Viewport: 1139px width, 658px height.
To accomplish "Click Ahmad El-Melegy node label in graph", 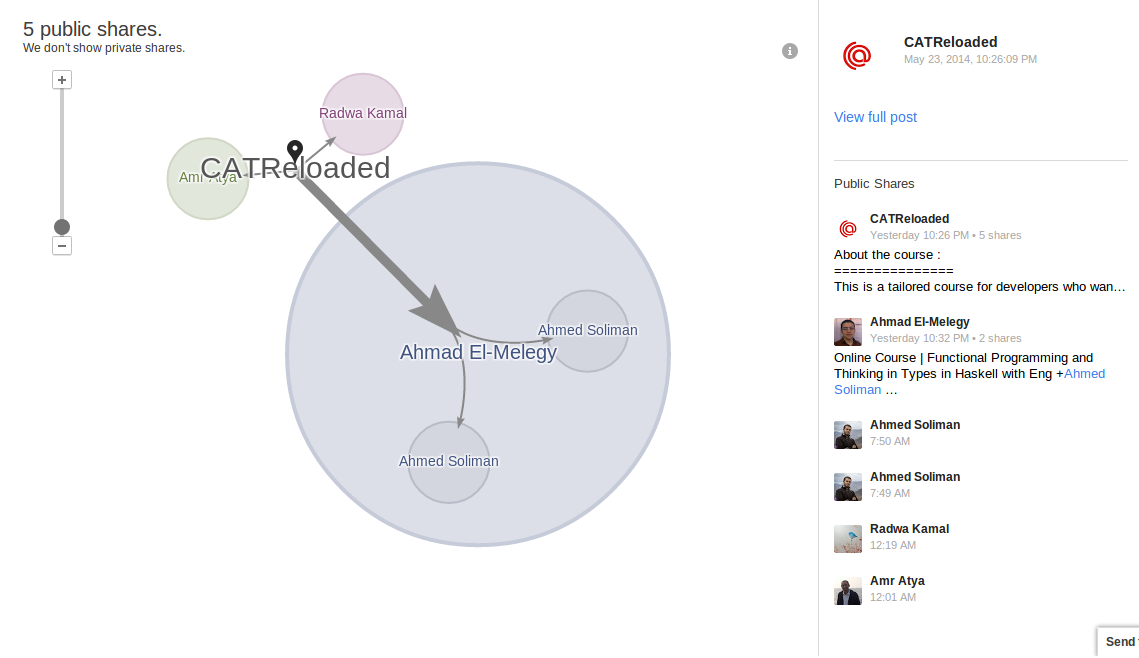I will tap(478, 352).
